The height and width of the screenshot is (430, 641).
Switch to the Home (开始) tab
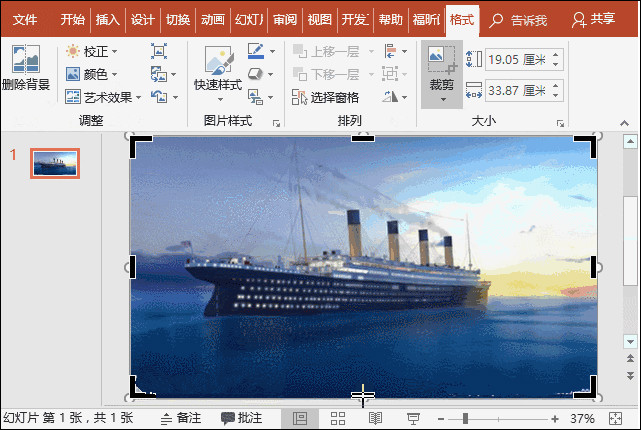(x=72, y=19)
